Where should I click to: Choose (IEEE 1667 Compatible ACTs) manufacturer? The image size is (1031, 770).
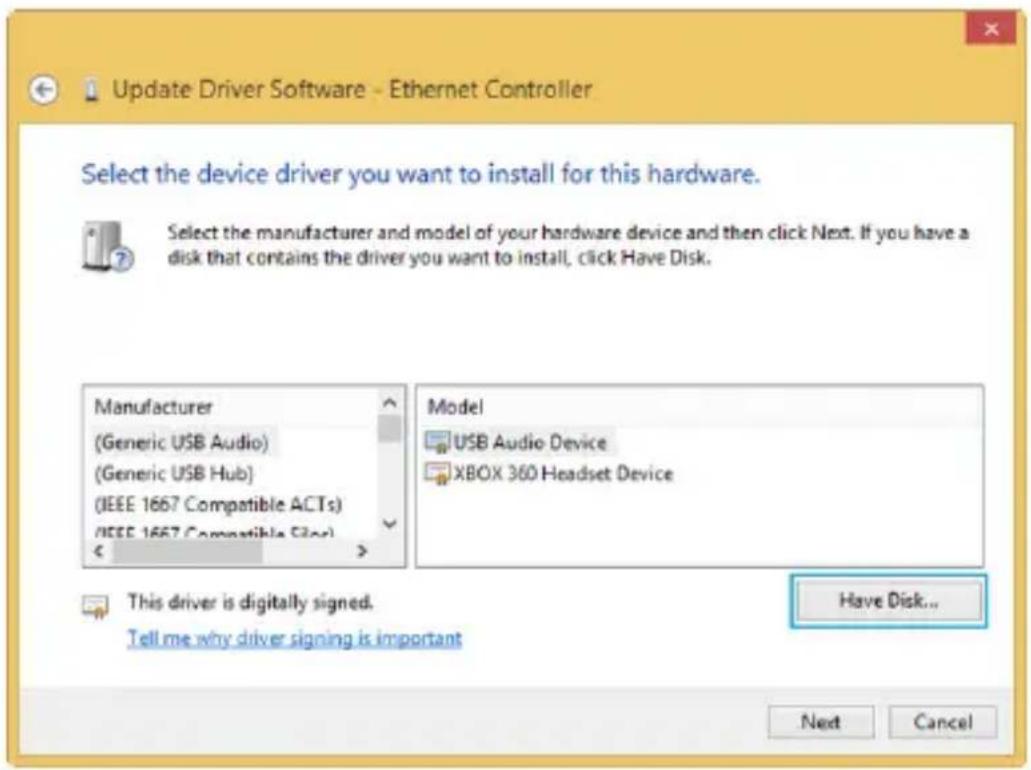[x=218, y=503]
